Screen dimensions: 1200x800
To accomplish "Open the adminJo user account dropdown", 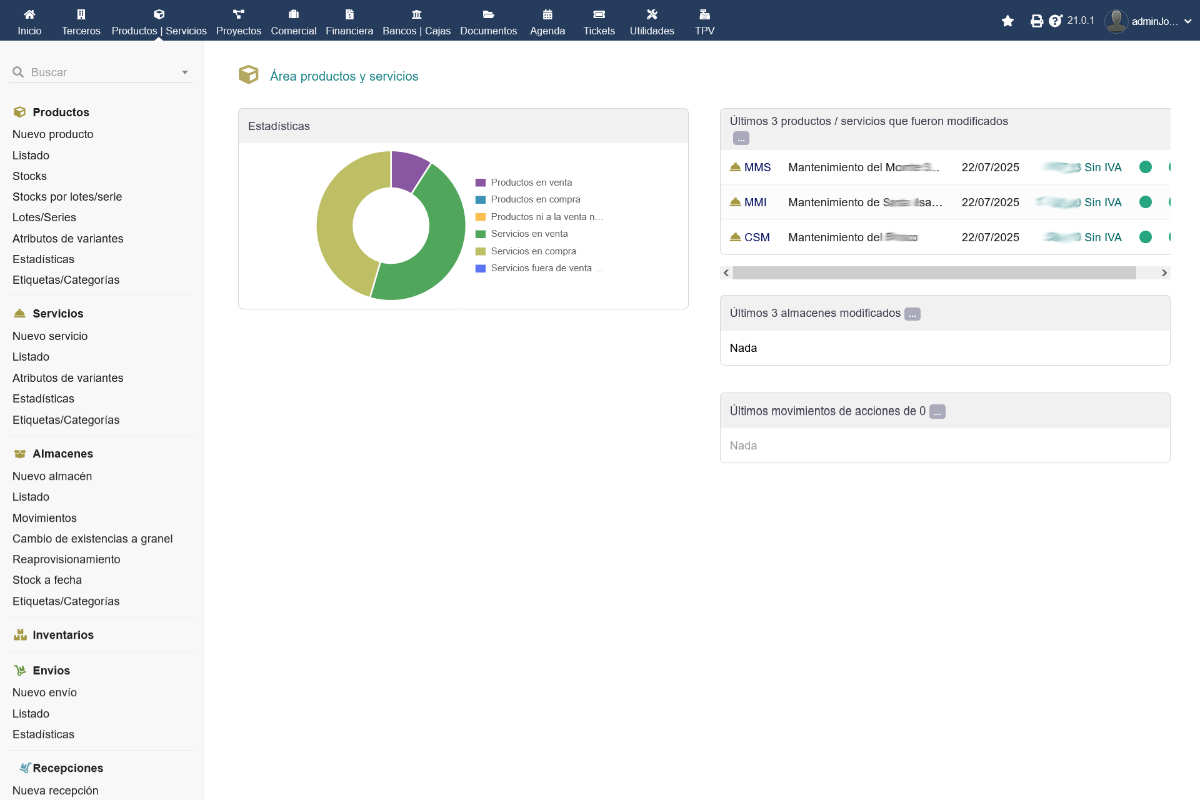I will pyautogui.click(x=1150, y=21).
